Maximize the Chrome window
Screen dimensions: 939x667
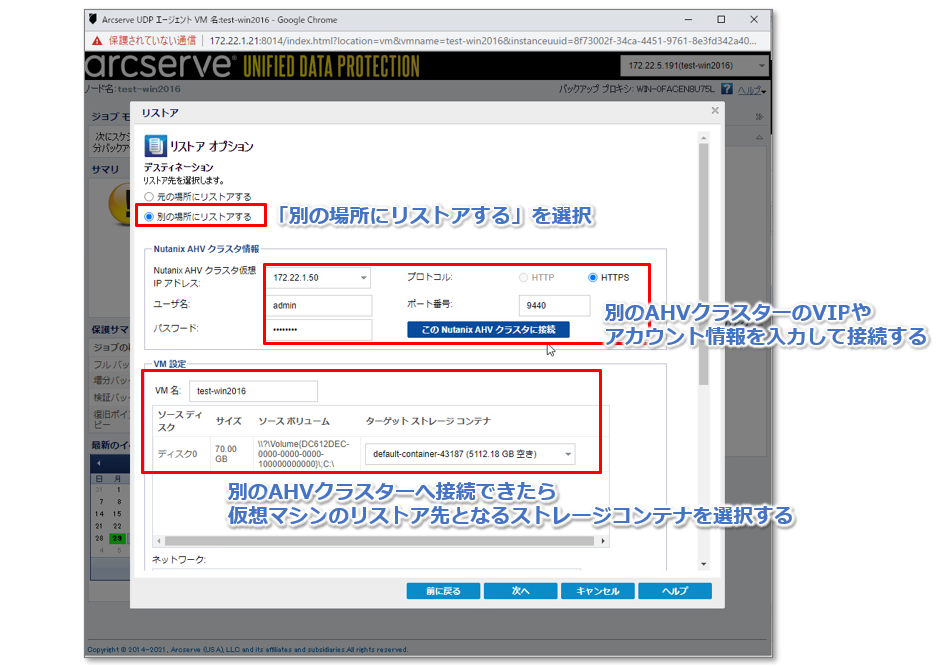[721, 20]
